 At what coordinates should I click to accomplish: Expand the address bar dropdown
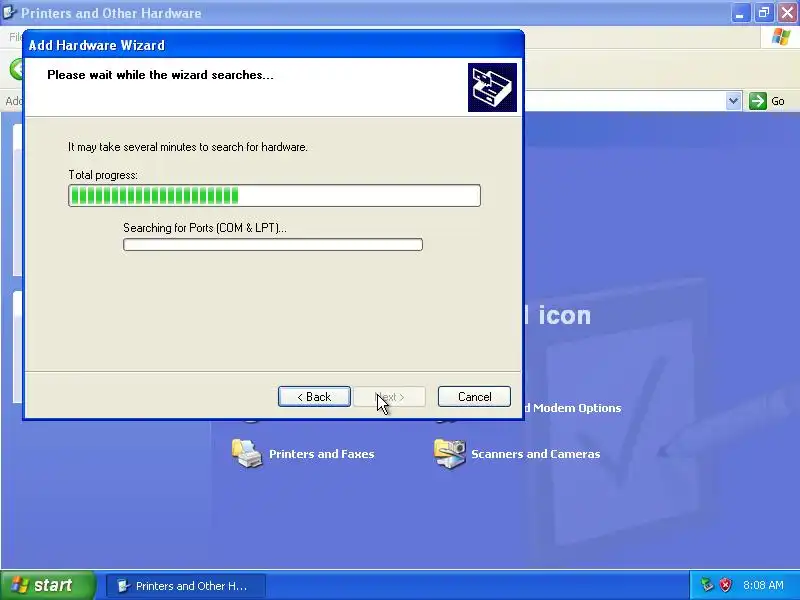[733, 101]
